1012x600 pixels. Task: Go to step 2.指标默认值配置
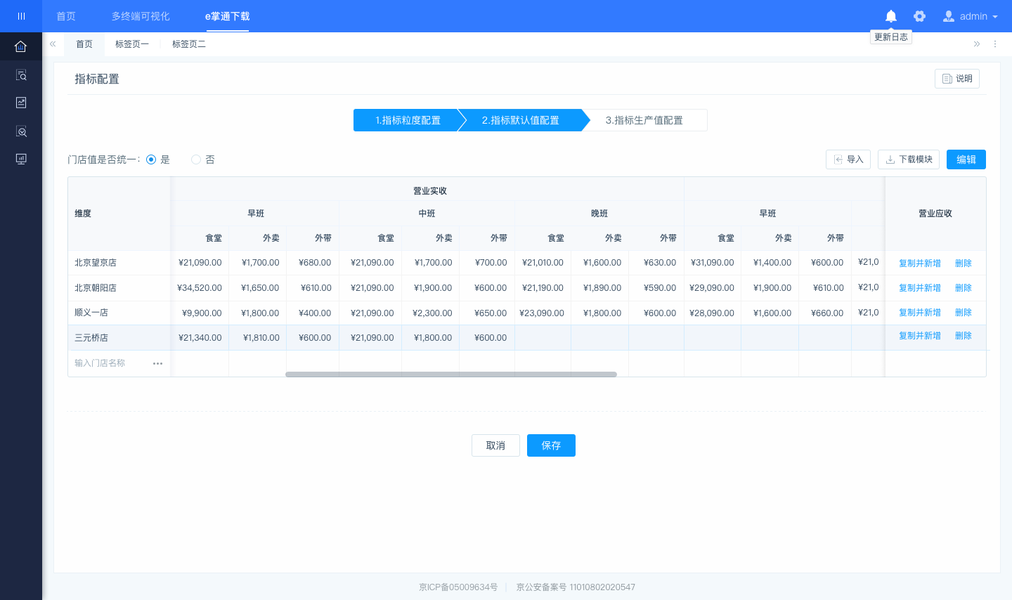tap(520, 120)
